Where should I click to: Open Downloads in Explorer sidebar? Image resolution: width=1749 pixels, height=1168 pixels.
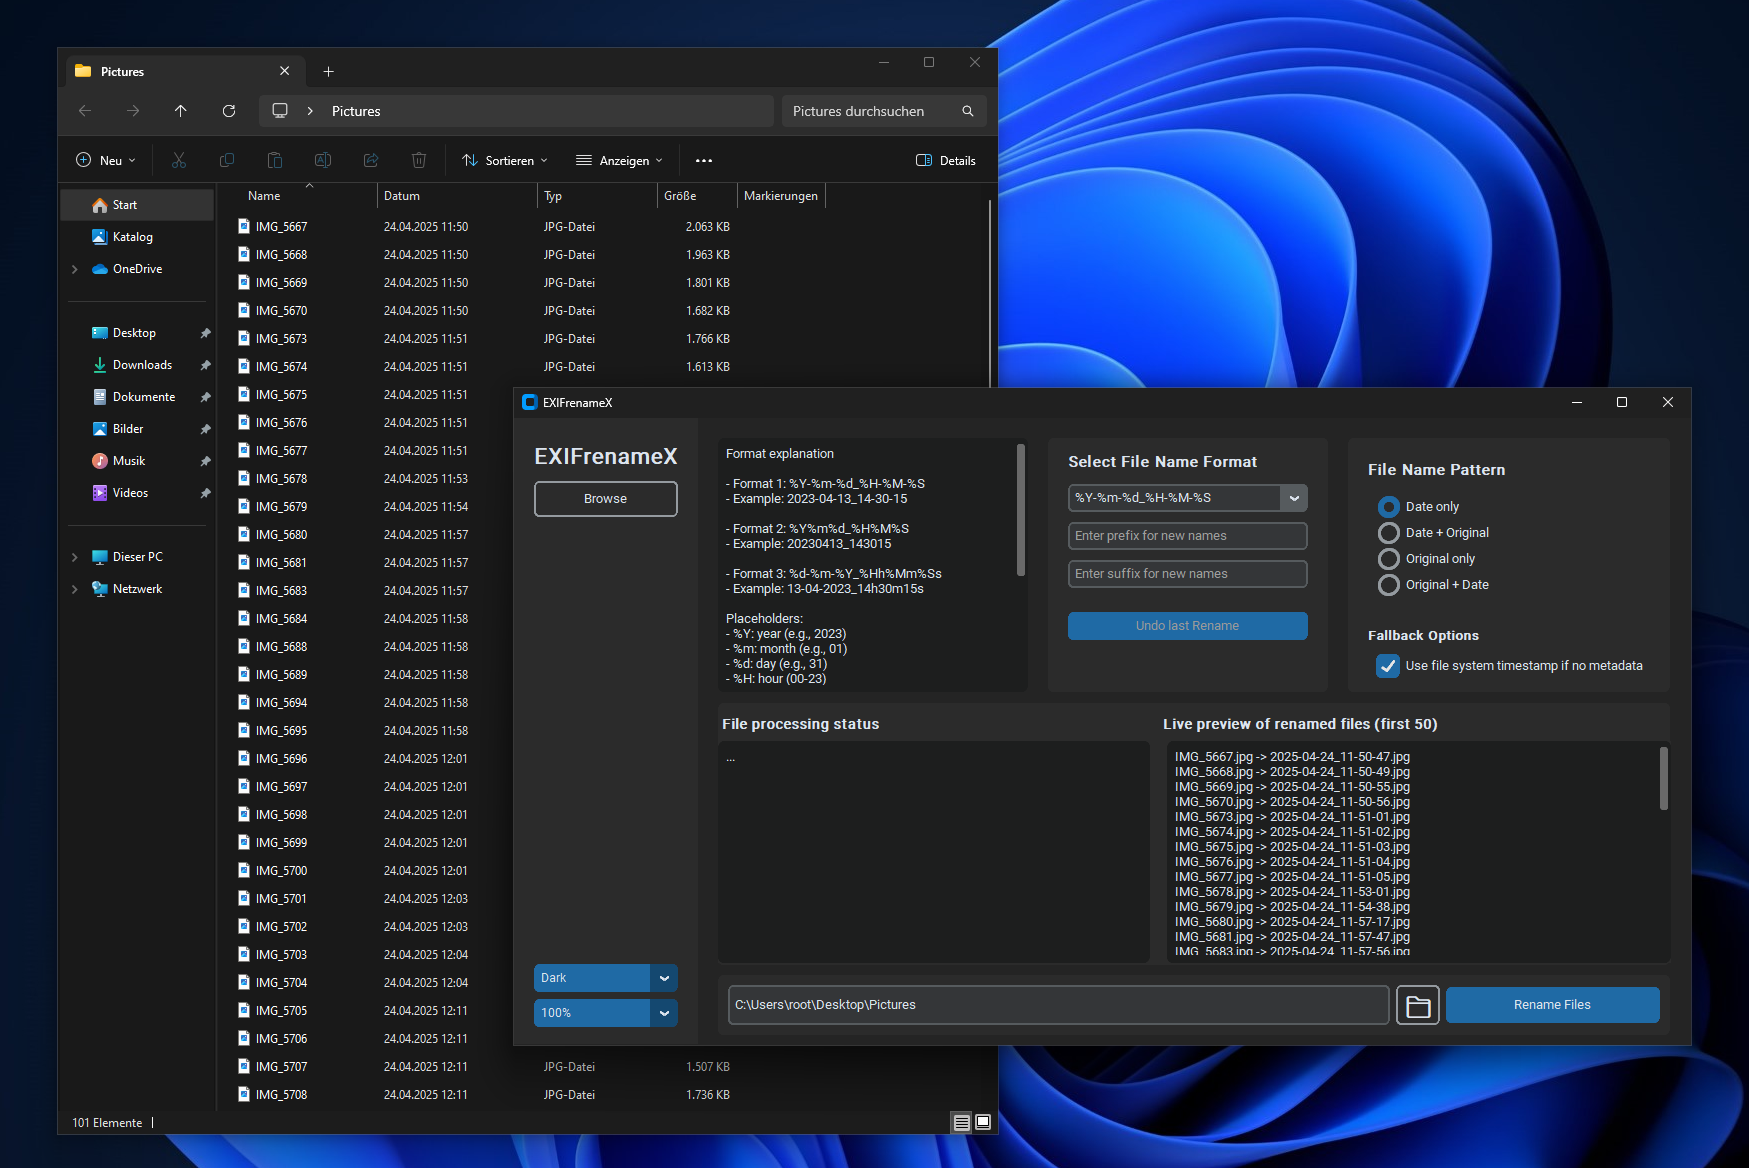[141, 365]
